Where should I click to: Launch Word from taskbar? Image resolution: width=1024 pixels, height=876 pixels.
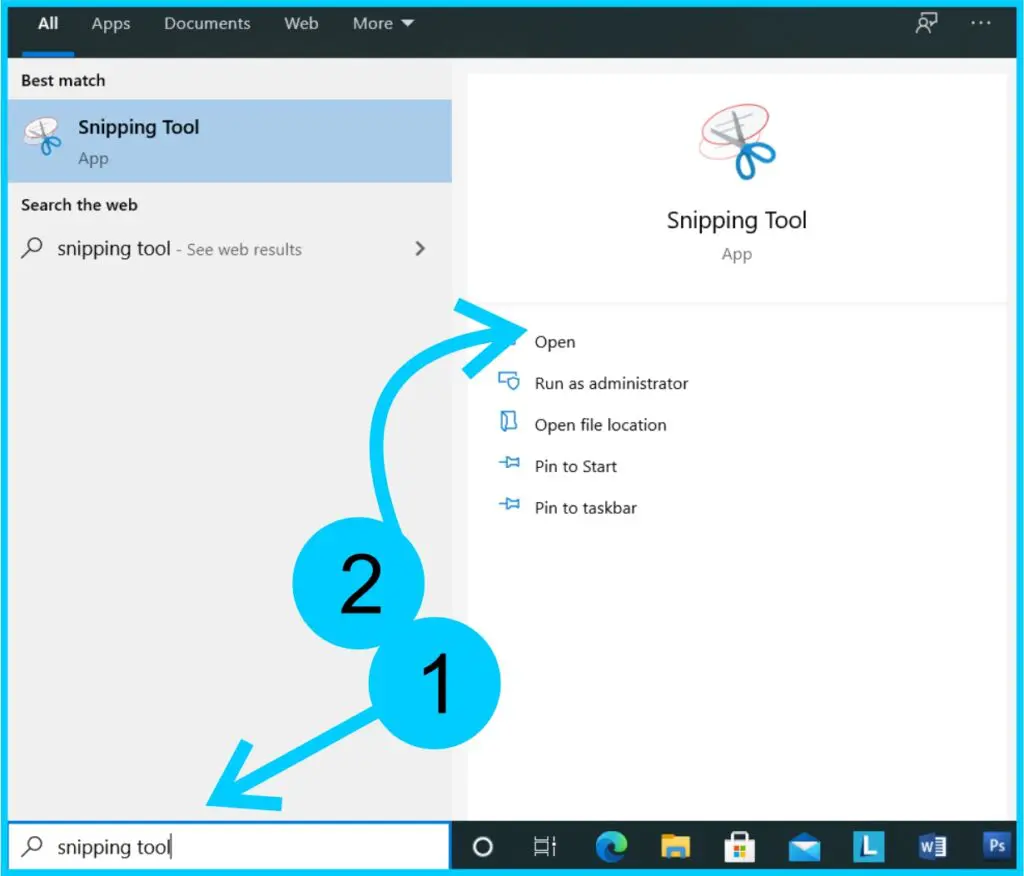933,847
